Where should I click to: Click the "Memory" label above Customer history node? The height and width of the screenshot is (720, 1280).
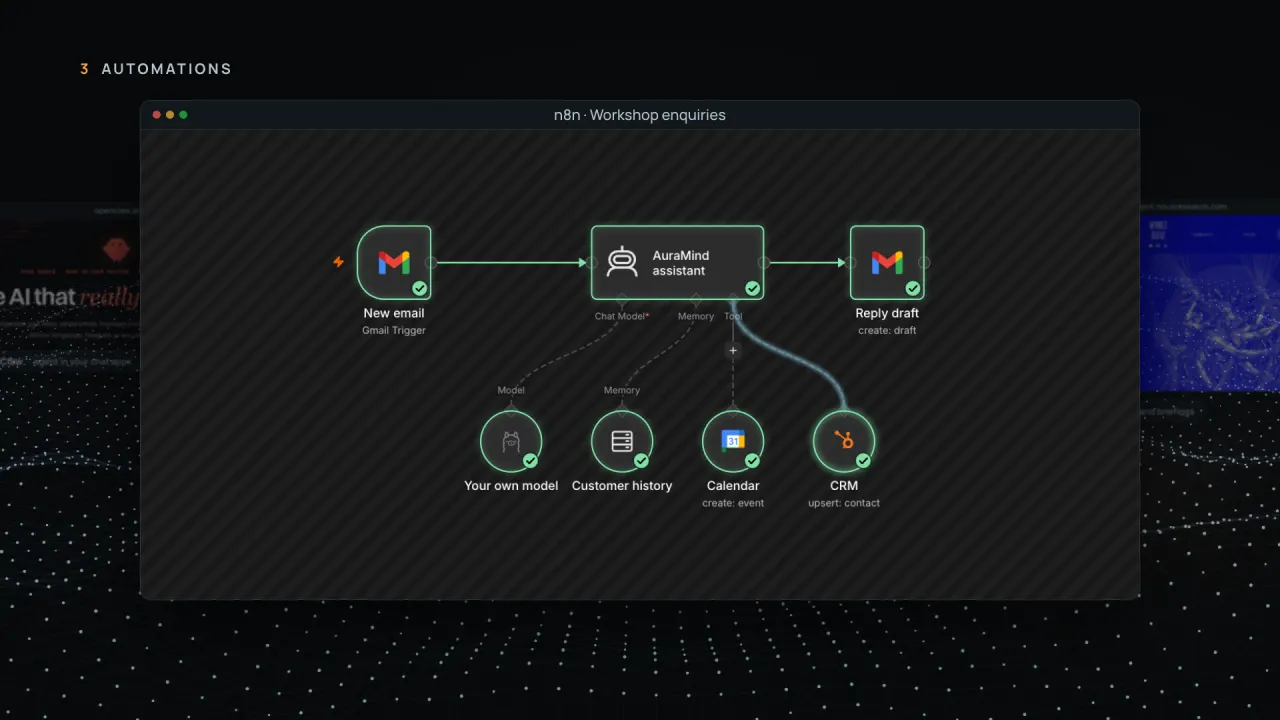622,390
